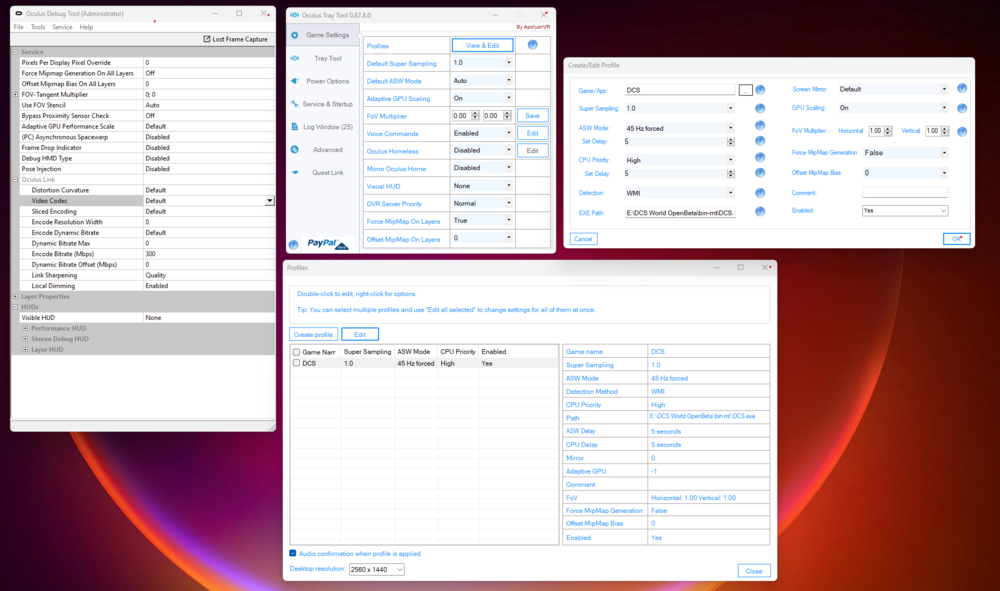
Task: Click help icon beside Game/App field
Action: pyautogui.click(x=760, y=90)
